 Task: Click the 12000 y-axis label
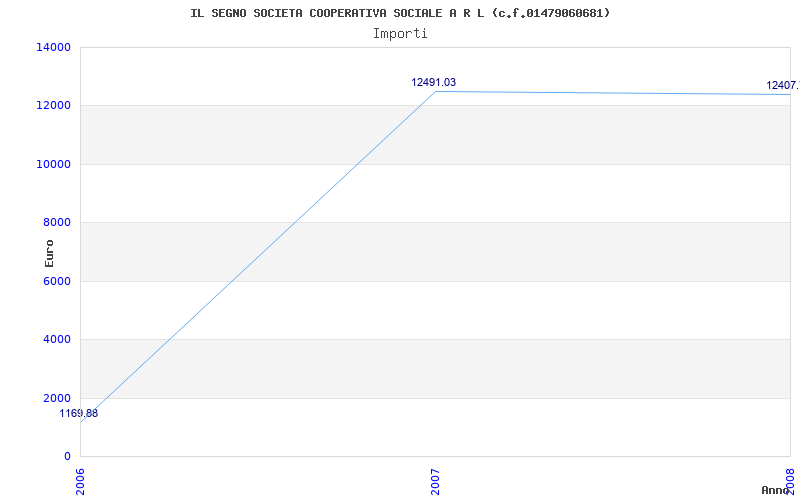[x=53, y=106]
